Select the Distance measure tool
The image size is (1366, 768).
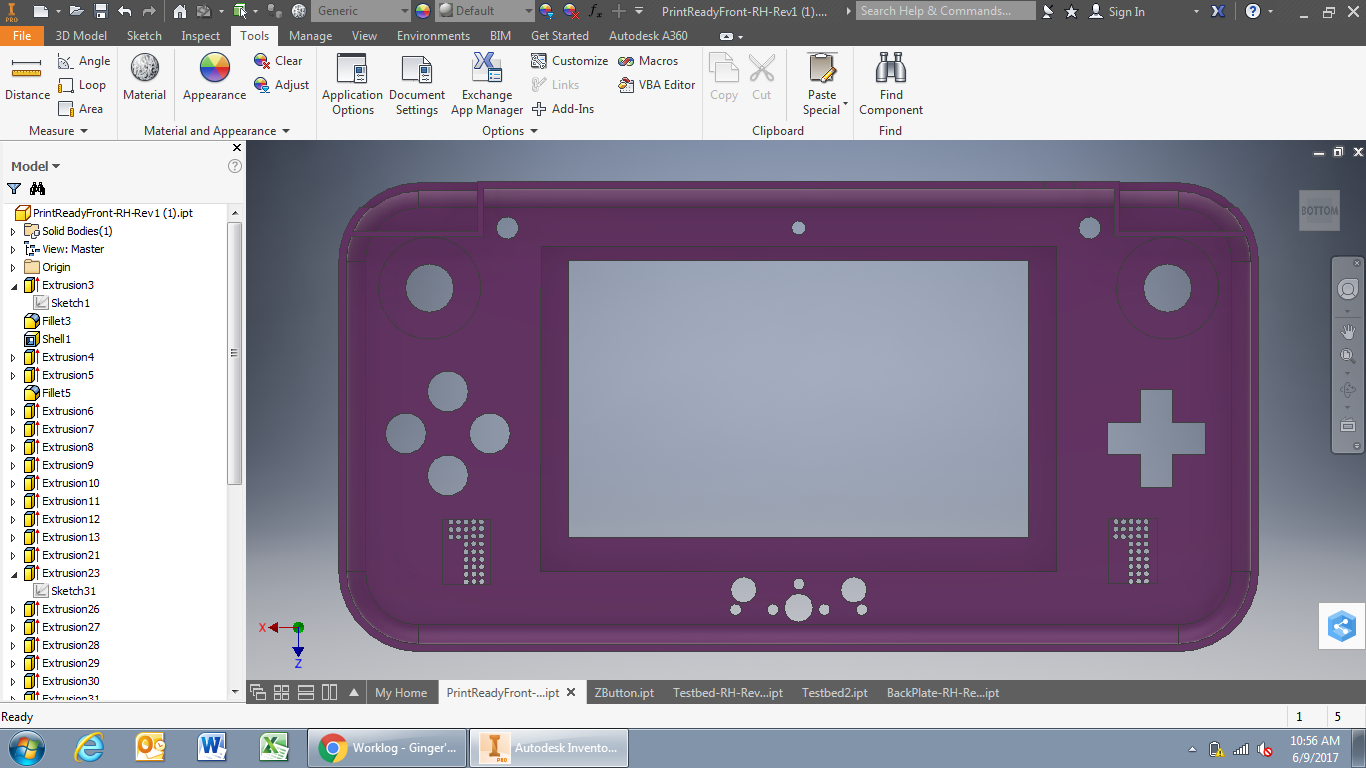pos(27,78)
